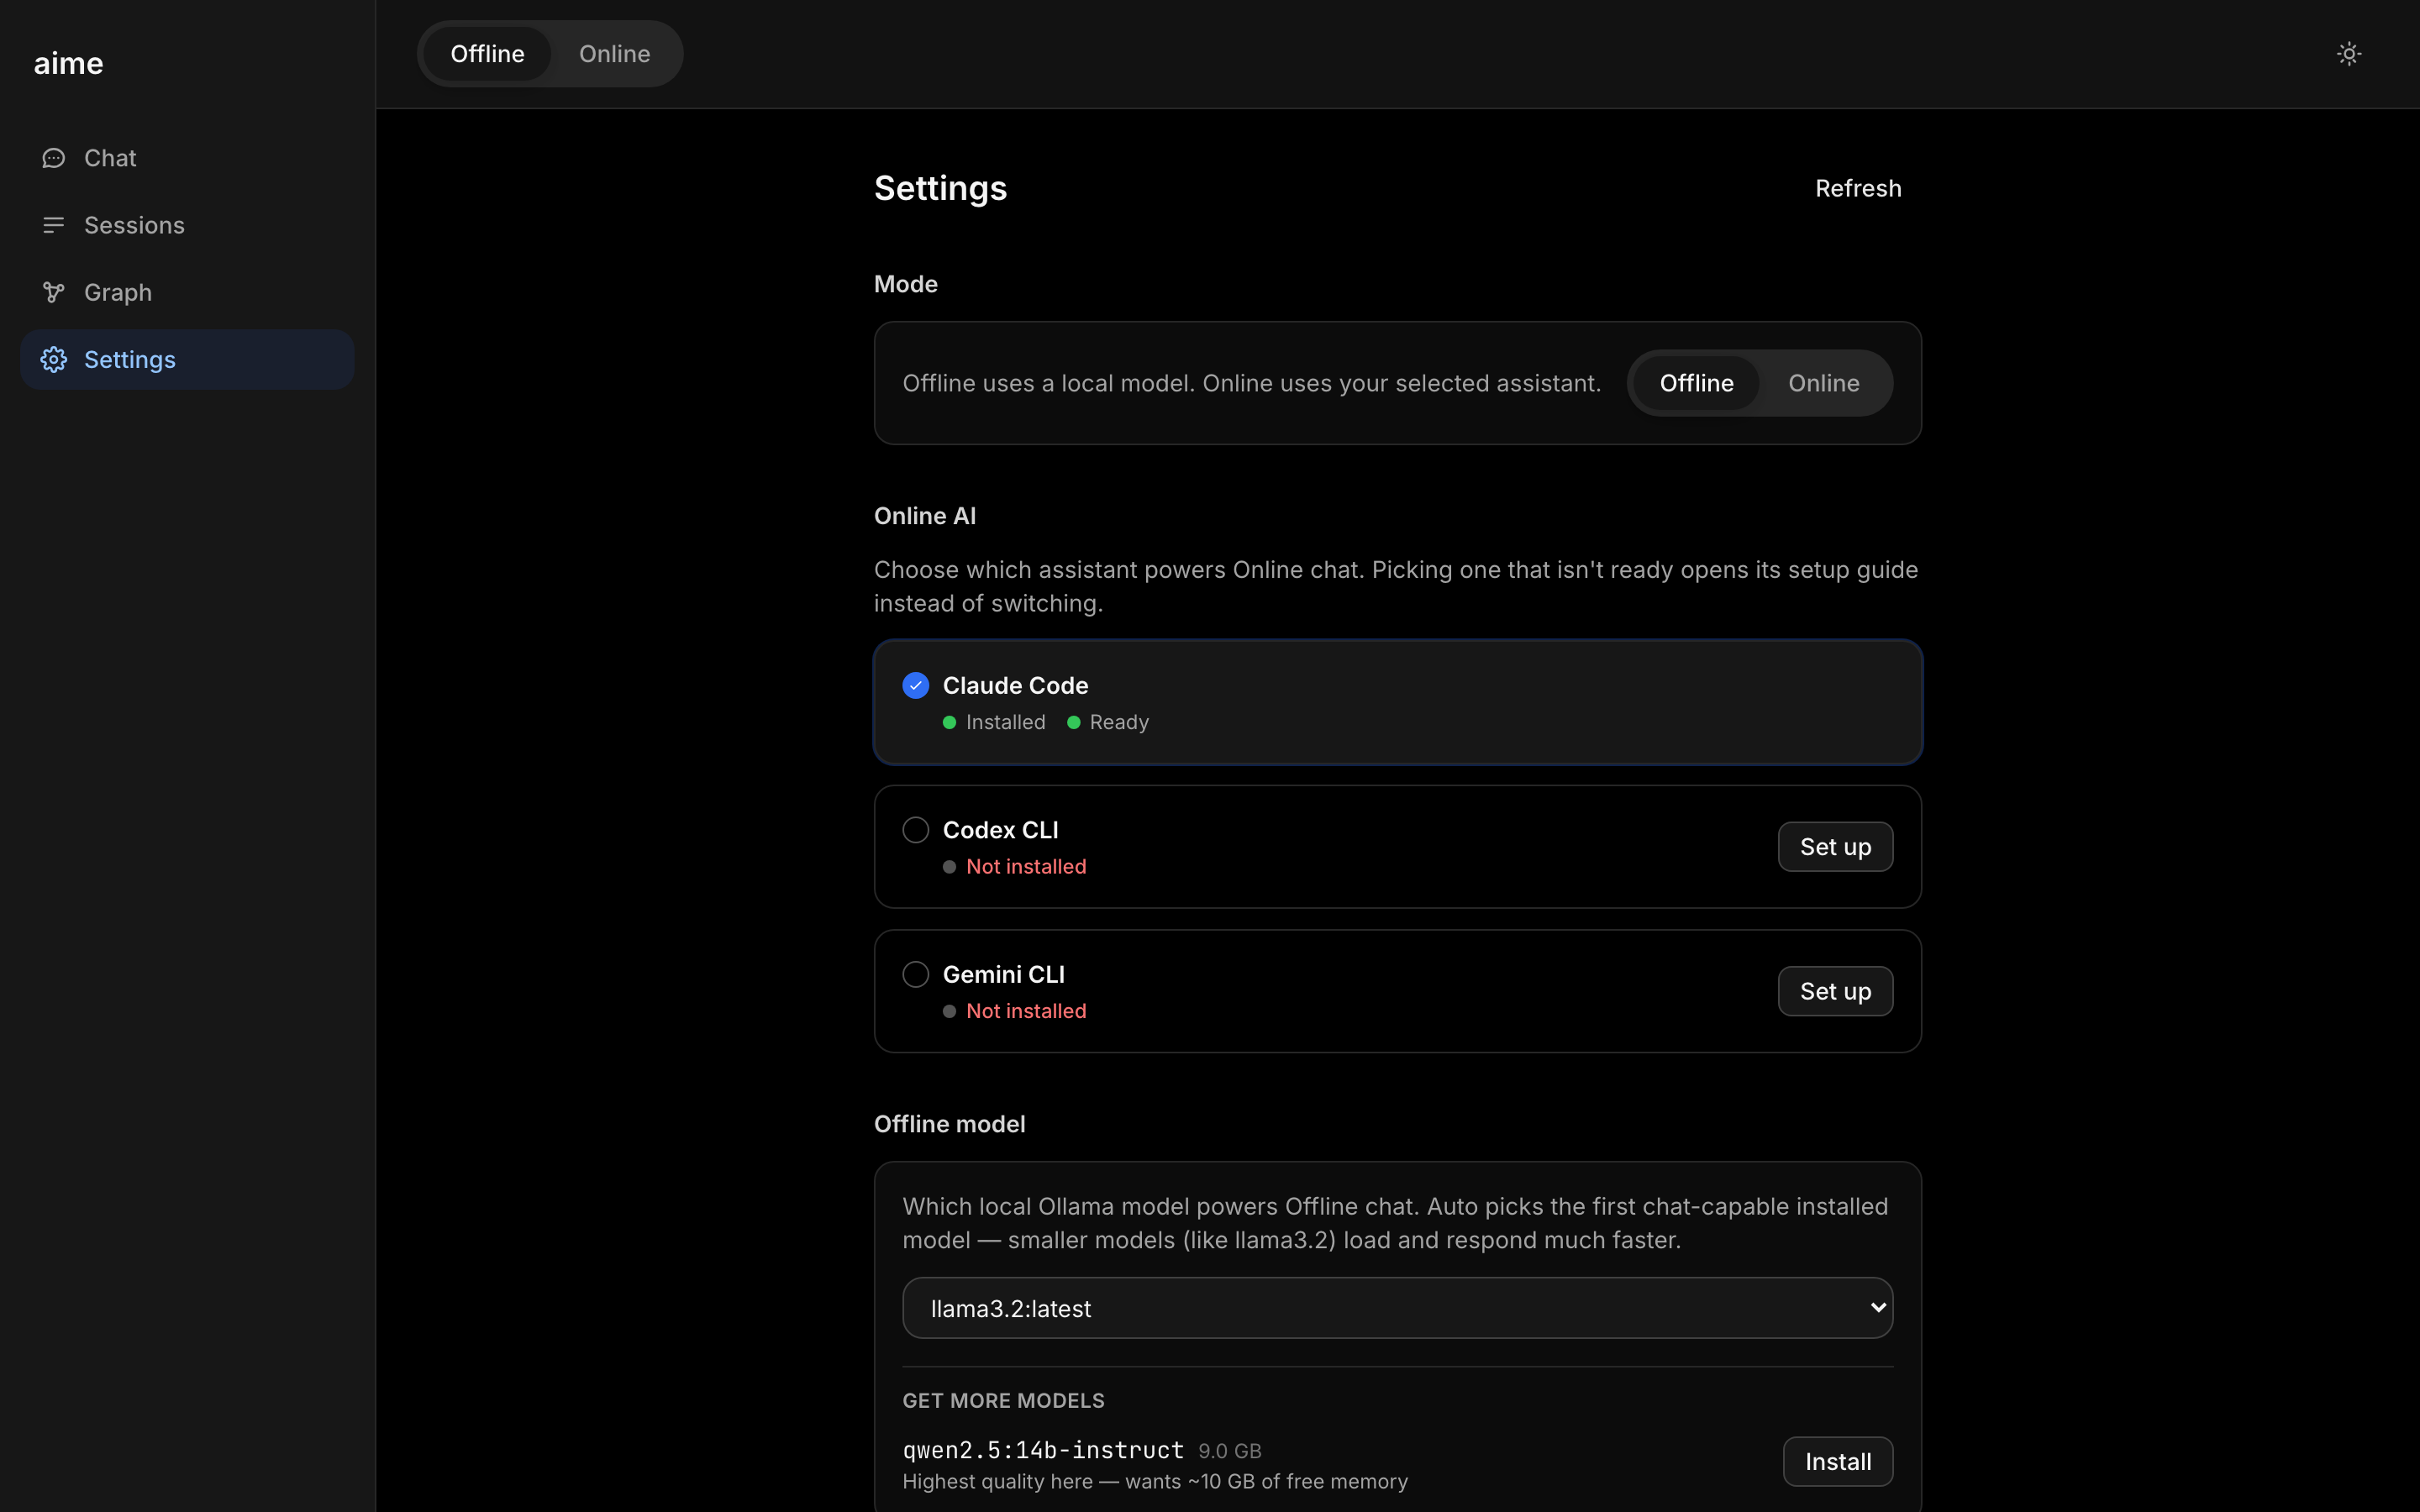Set up Codex CLI

(1835, 847)
